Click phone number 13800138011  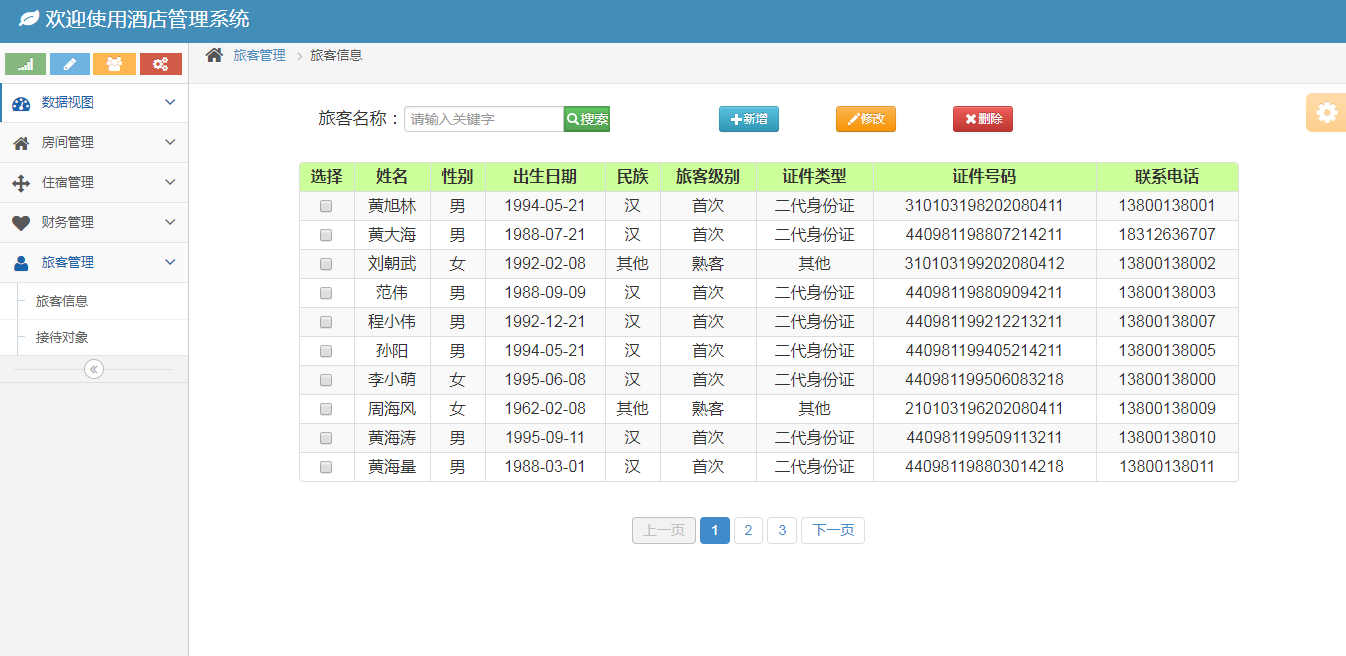click(x=1167, y=467)
